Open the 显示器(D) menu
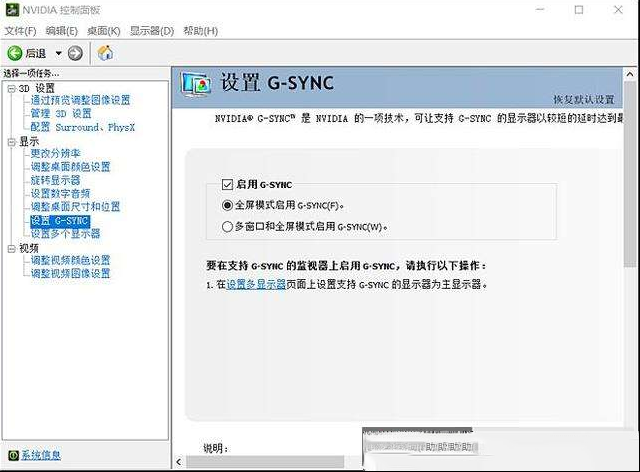The height and width of the screenshot is (472, 640). click(152, 31)
